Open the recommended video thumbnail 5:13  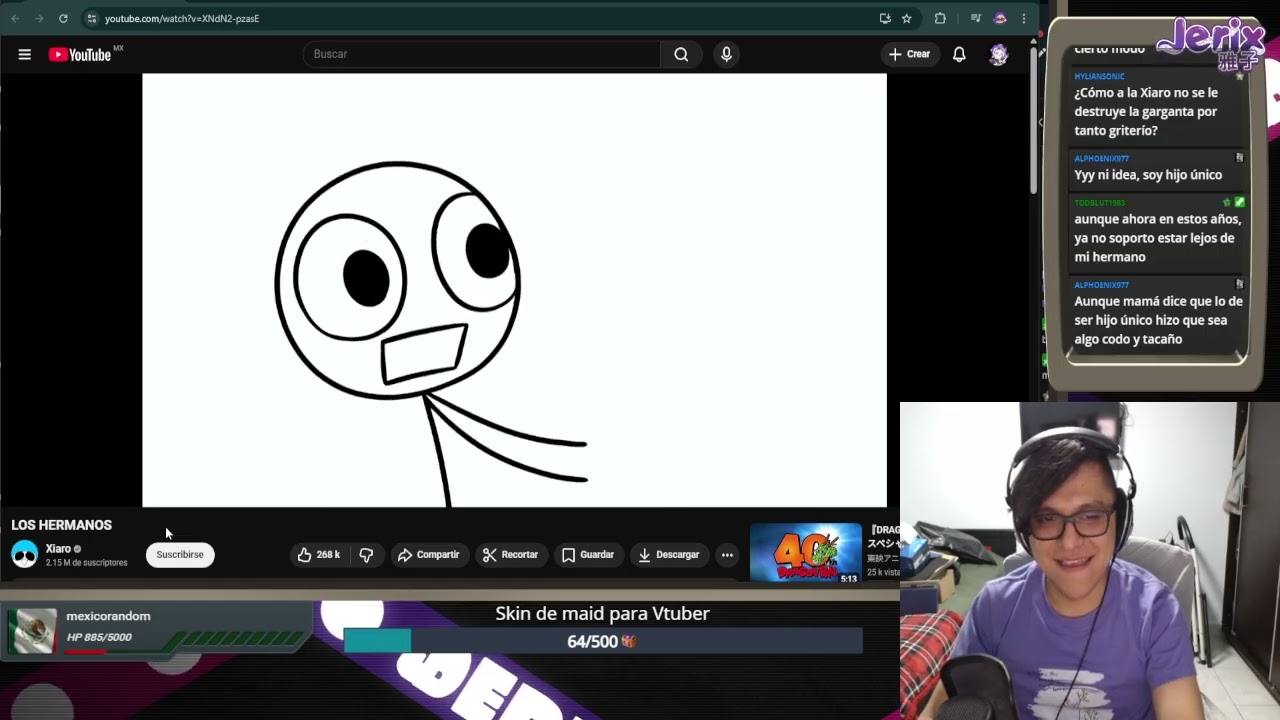click(x=805, y=552)
